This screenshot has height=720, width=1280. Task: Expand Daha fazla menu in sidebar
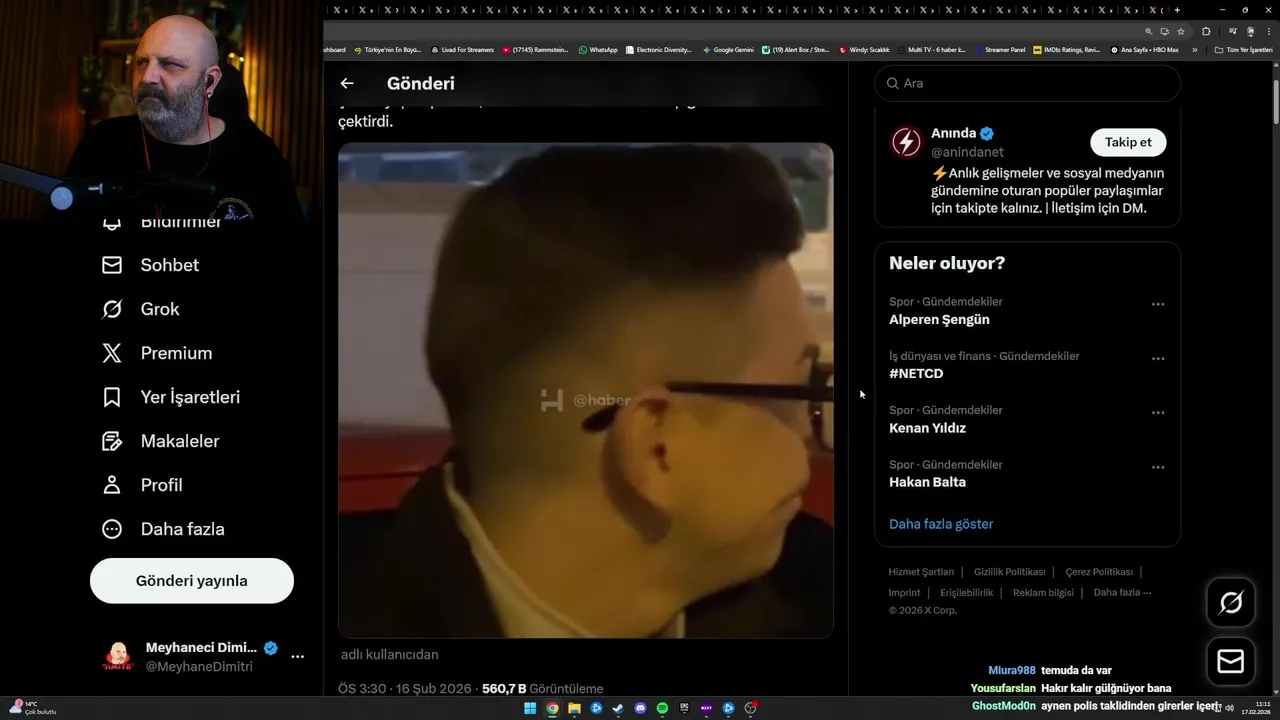tap(164, 529)
